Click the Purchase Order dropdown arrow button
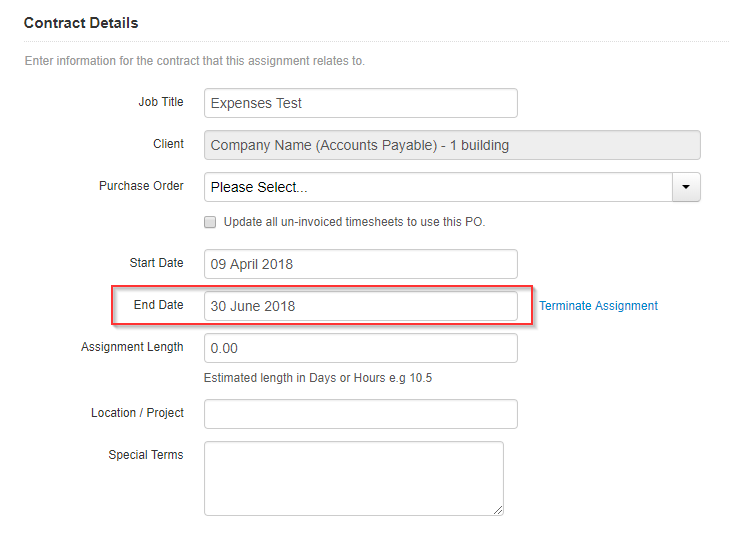 click(x=686, y=187)
